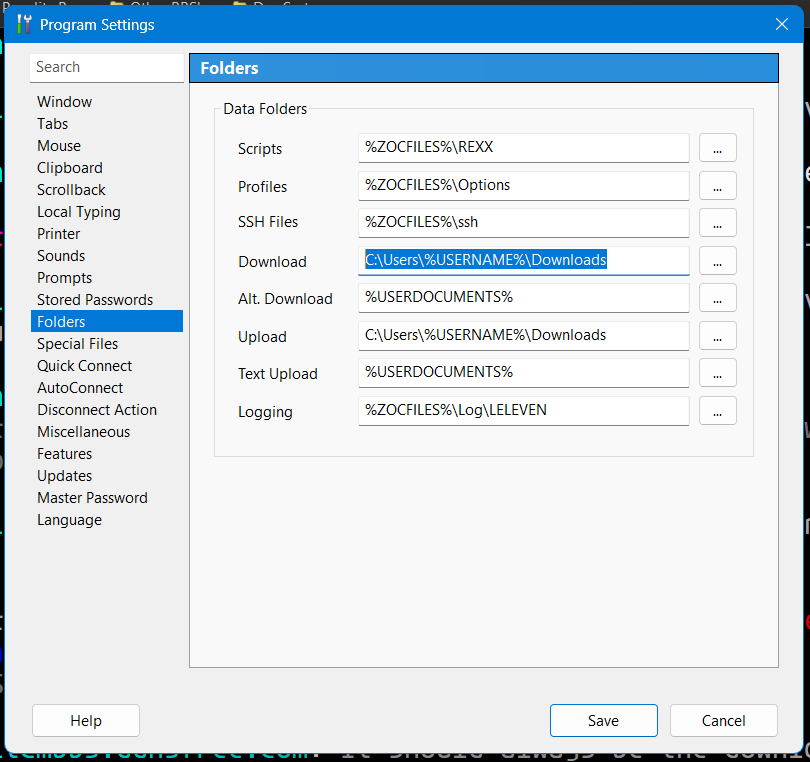Click the Search field in the sidebar
The height and width of the screenshot is (762, 810).
tap(106, 67)
